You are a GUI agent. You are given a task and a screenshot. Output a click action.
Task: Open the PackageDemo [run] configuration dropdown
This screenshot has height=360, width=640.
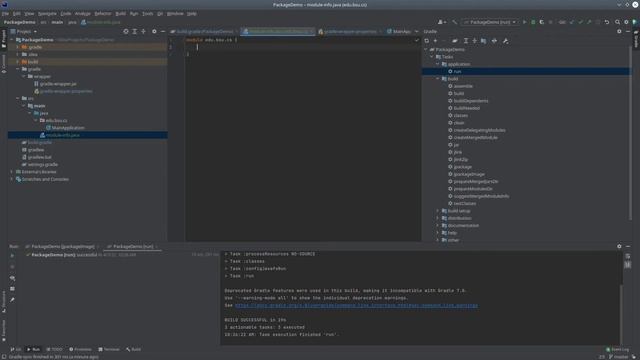pyautogui.click(x=490, y=22)
